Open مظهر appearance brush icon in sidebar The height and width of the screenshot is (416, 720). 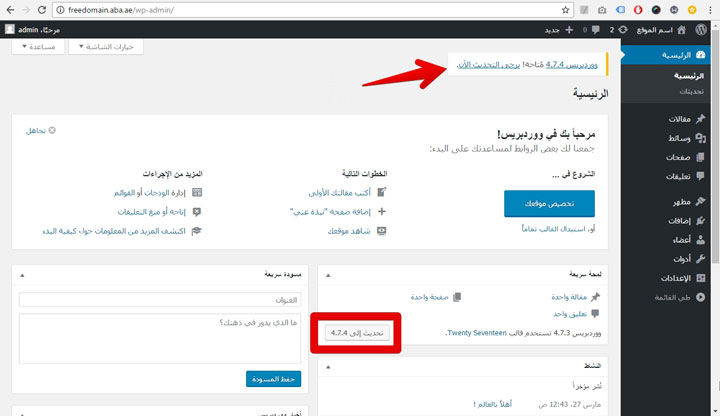(x=700, y=201)
